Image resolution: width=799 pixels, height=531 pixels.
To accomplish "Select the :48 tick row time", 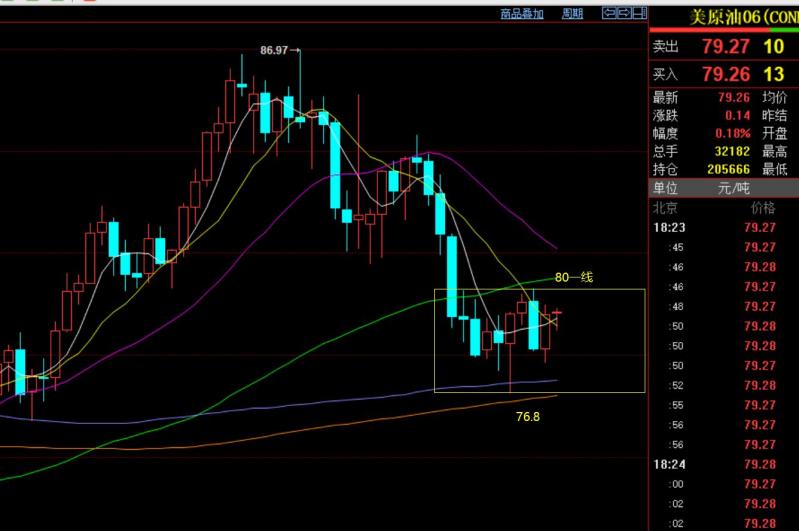I will click(x=676, y=307).
